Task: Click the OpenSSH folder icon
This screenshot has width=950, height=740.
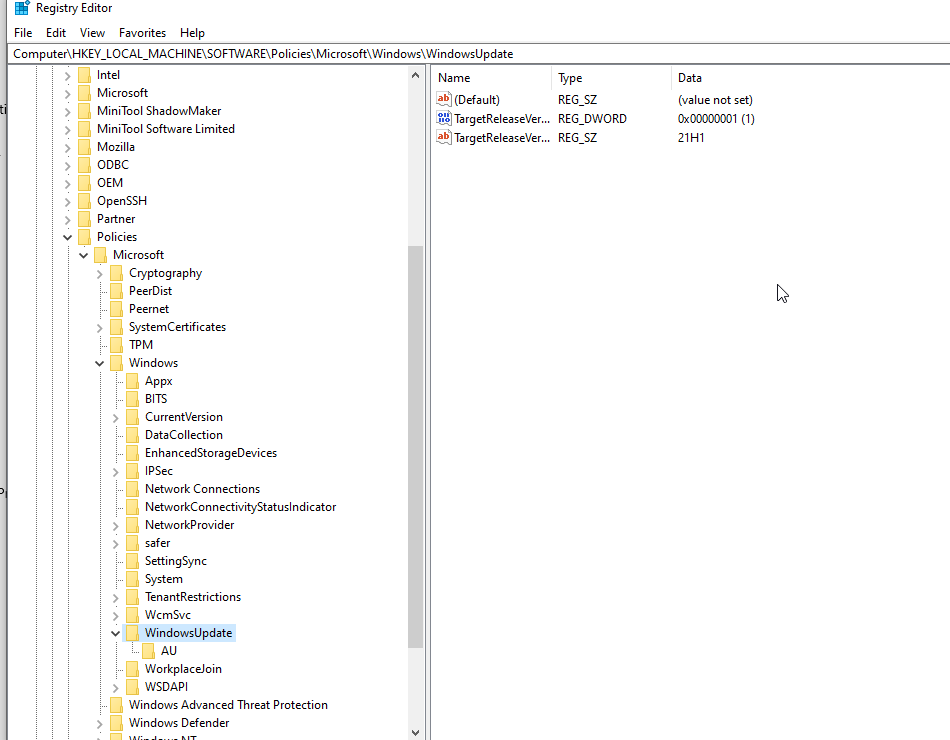Action: tap(85, 201)
